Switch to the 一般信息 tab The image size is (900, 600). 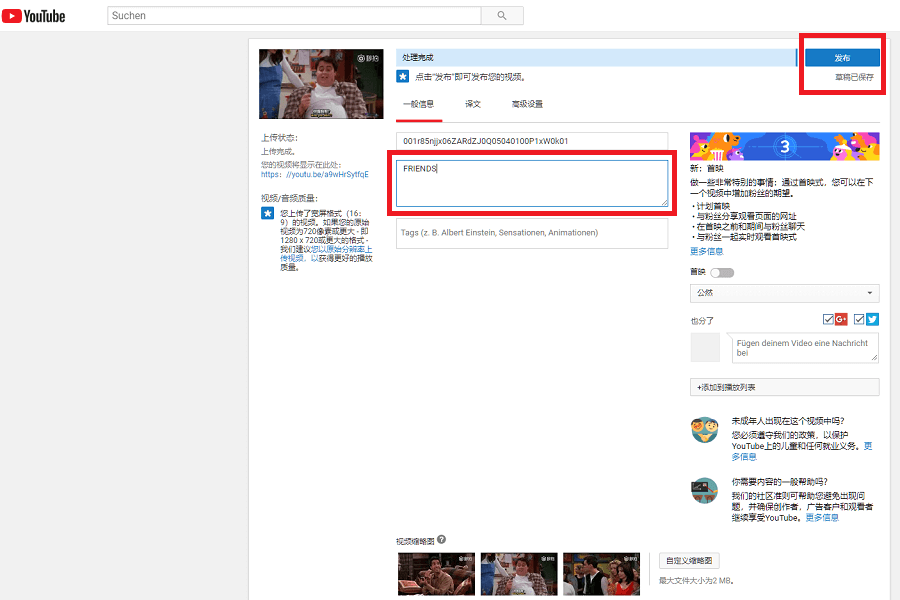pyautogui.click(x=418, y=104)
